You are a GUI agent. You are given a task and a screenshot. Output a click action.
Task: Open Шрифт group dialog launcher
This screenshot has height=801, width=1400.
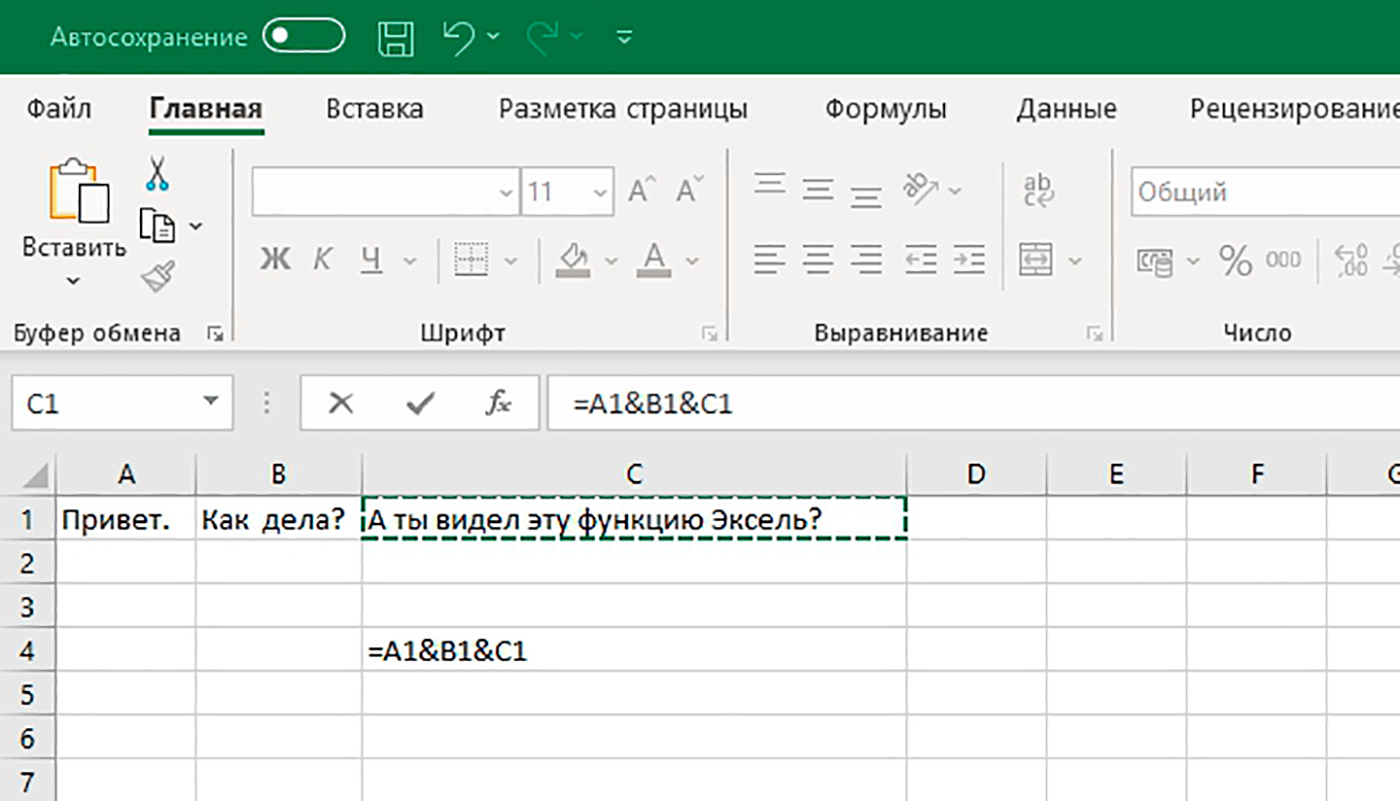tap(709, 333)
